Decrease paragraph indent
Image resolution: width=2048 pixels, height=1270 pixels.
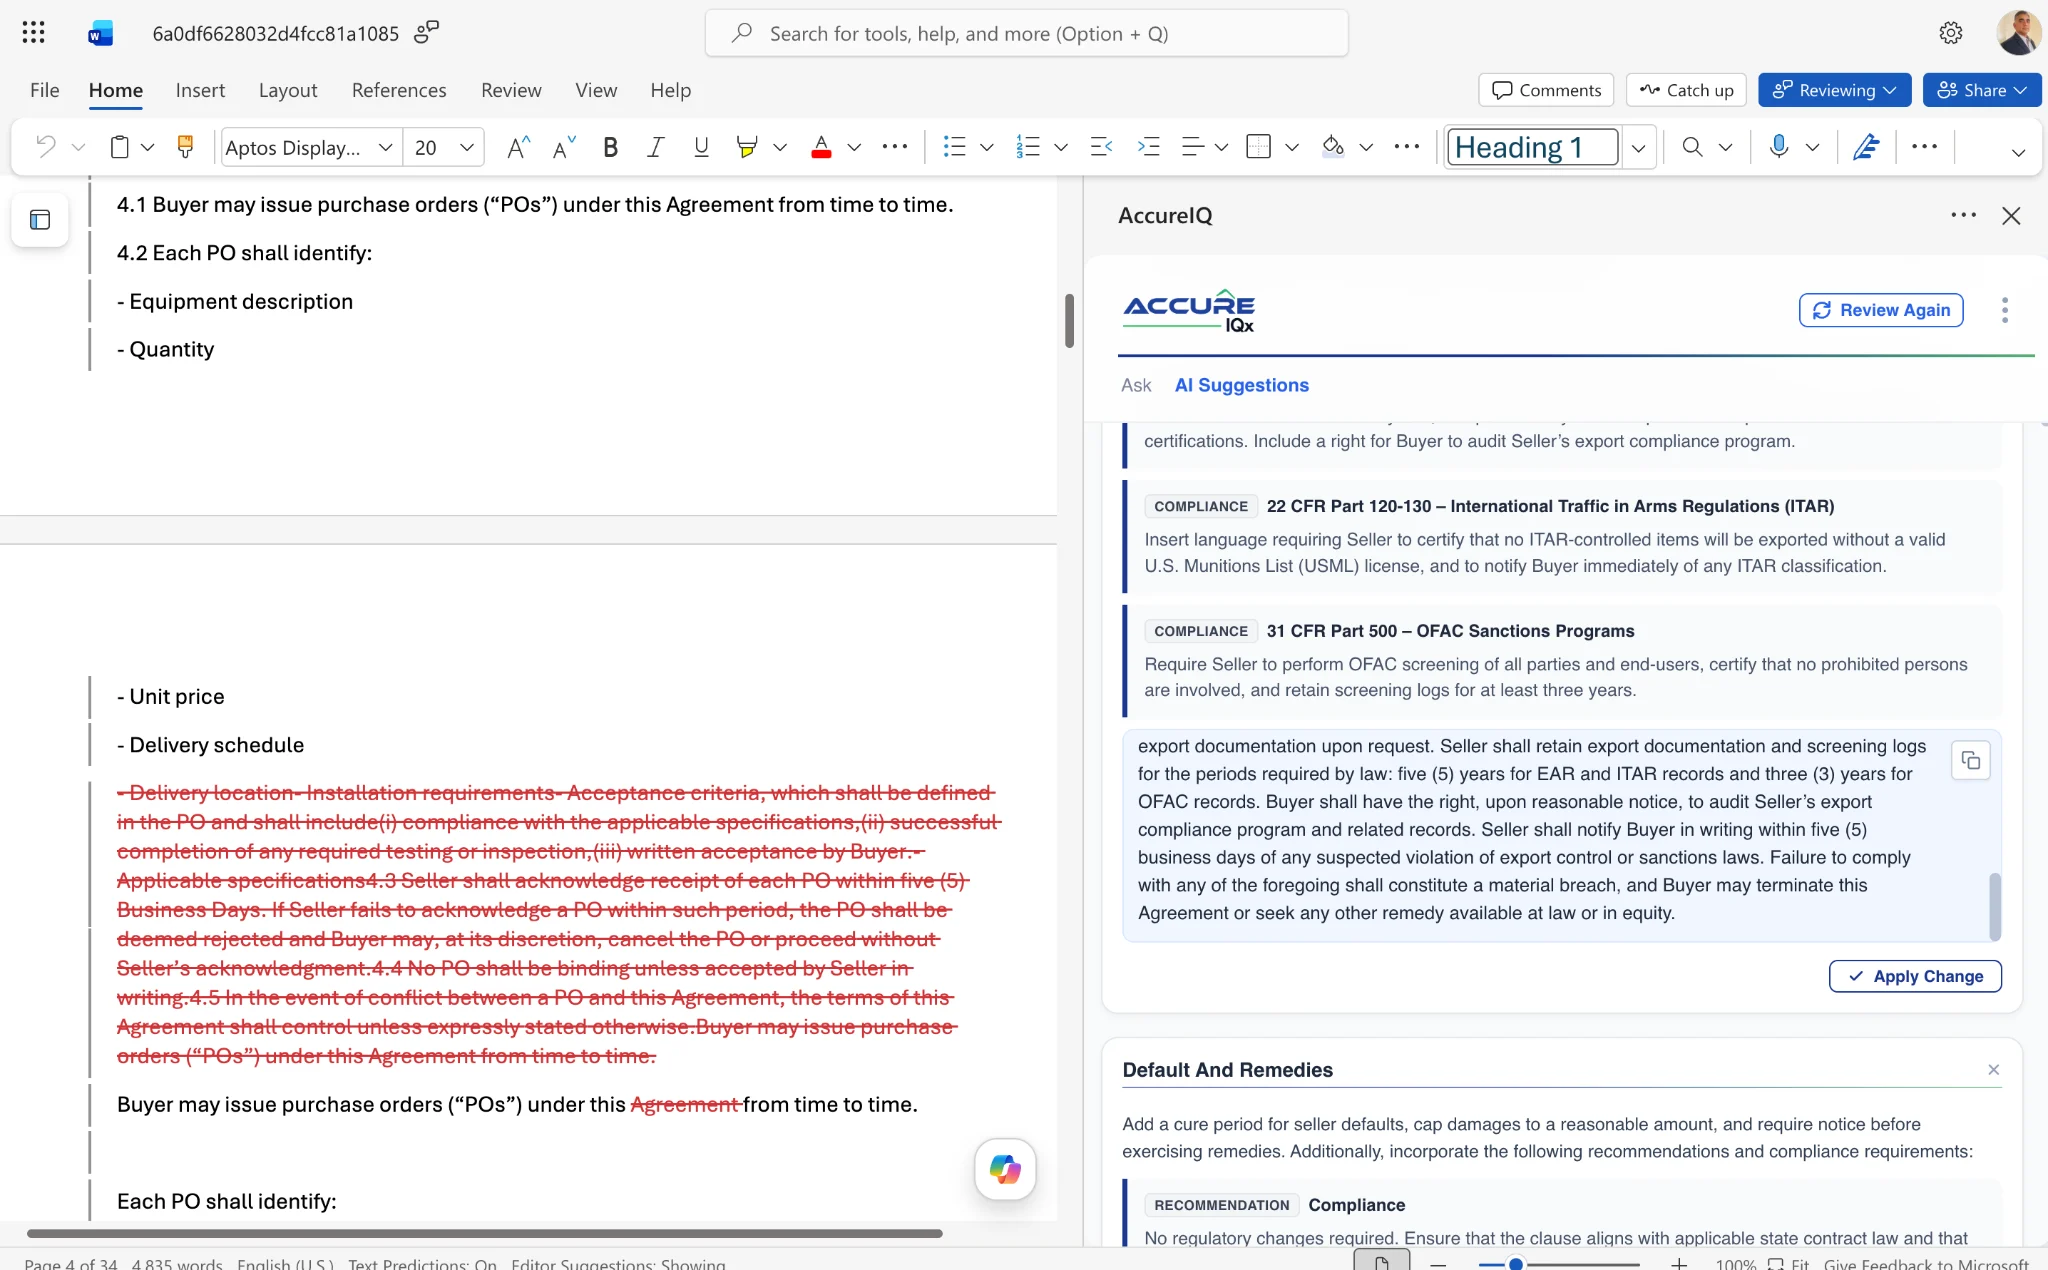pyautogui.click(x=1101, y=147)
